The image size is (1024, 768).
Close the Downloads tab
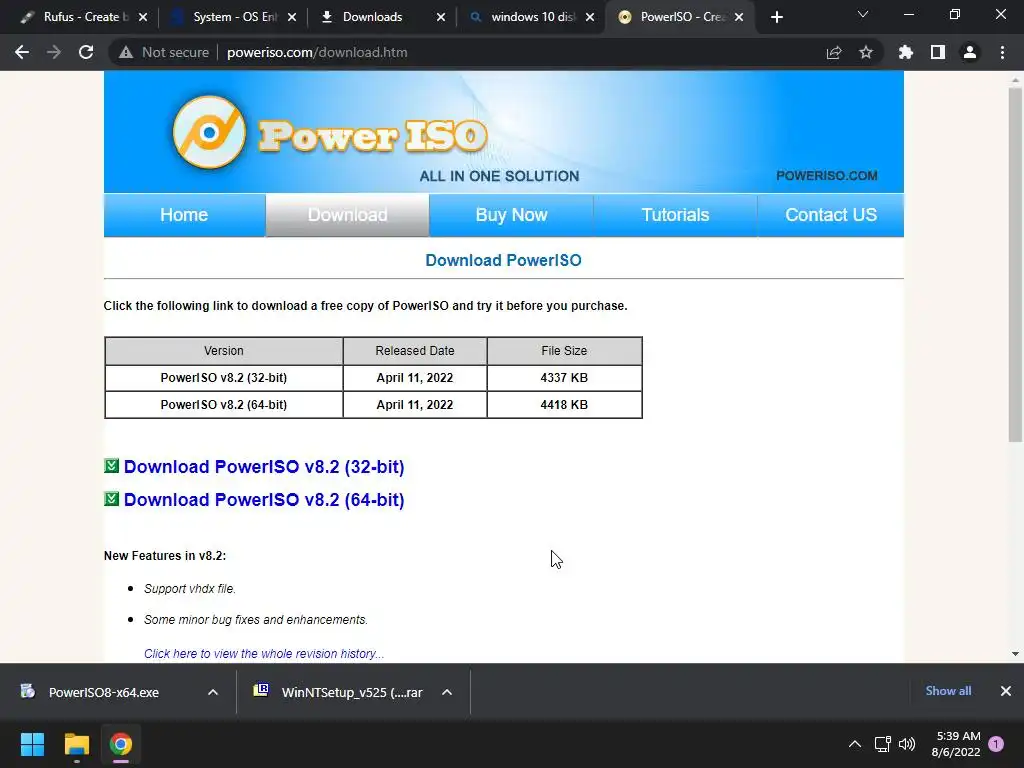tap(441, 17)
